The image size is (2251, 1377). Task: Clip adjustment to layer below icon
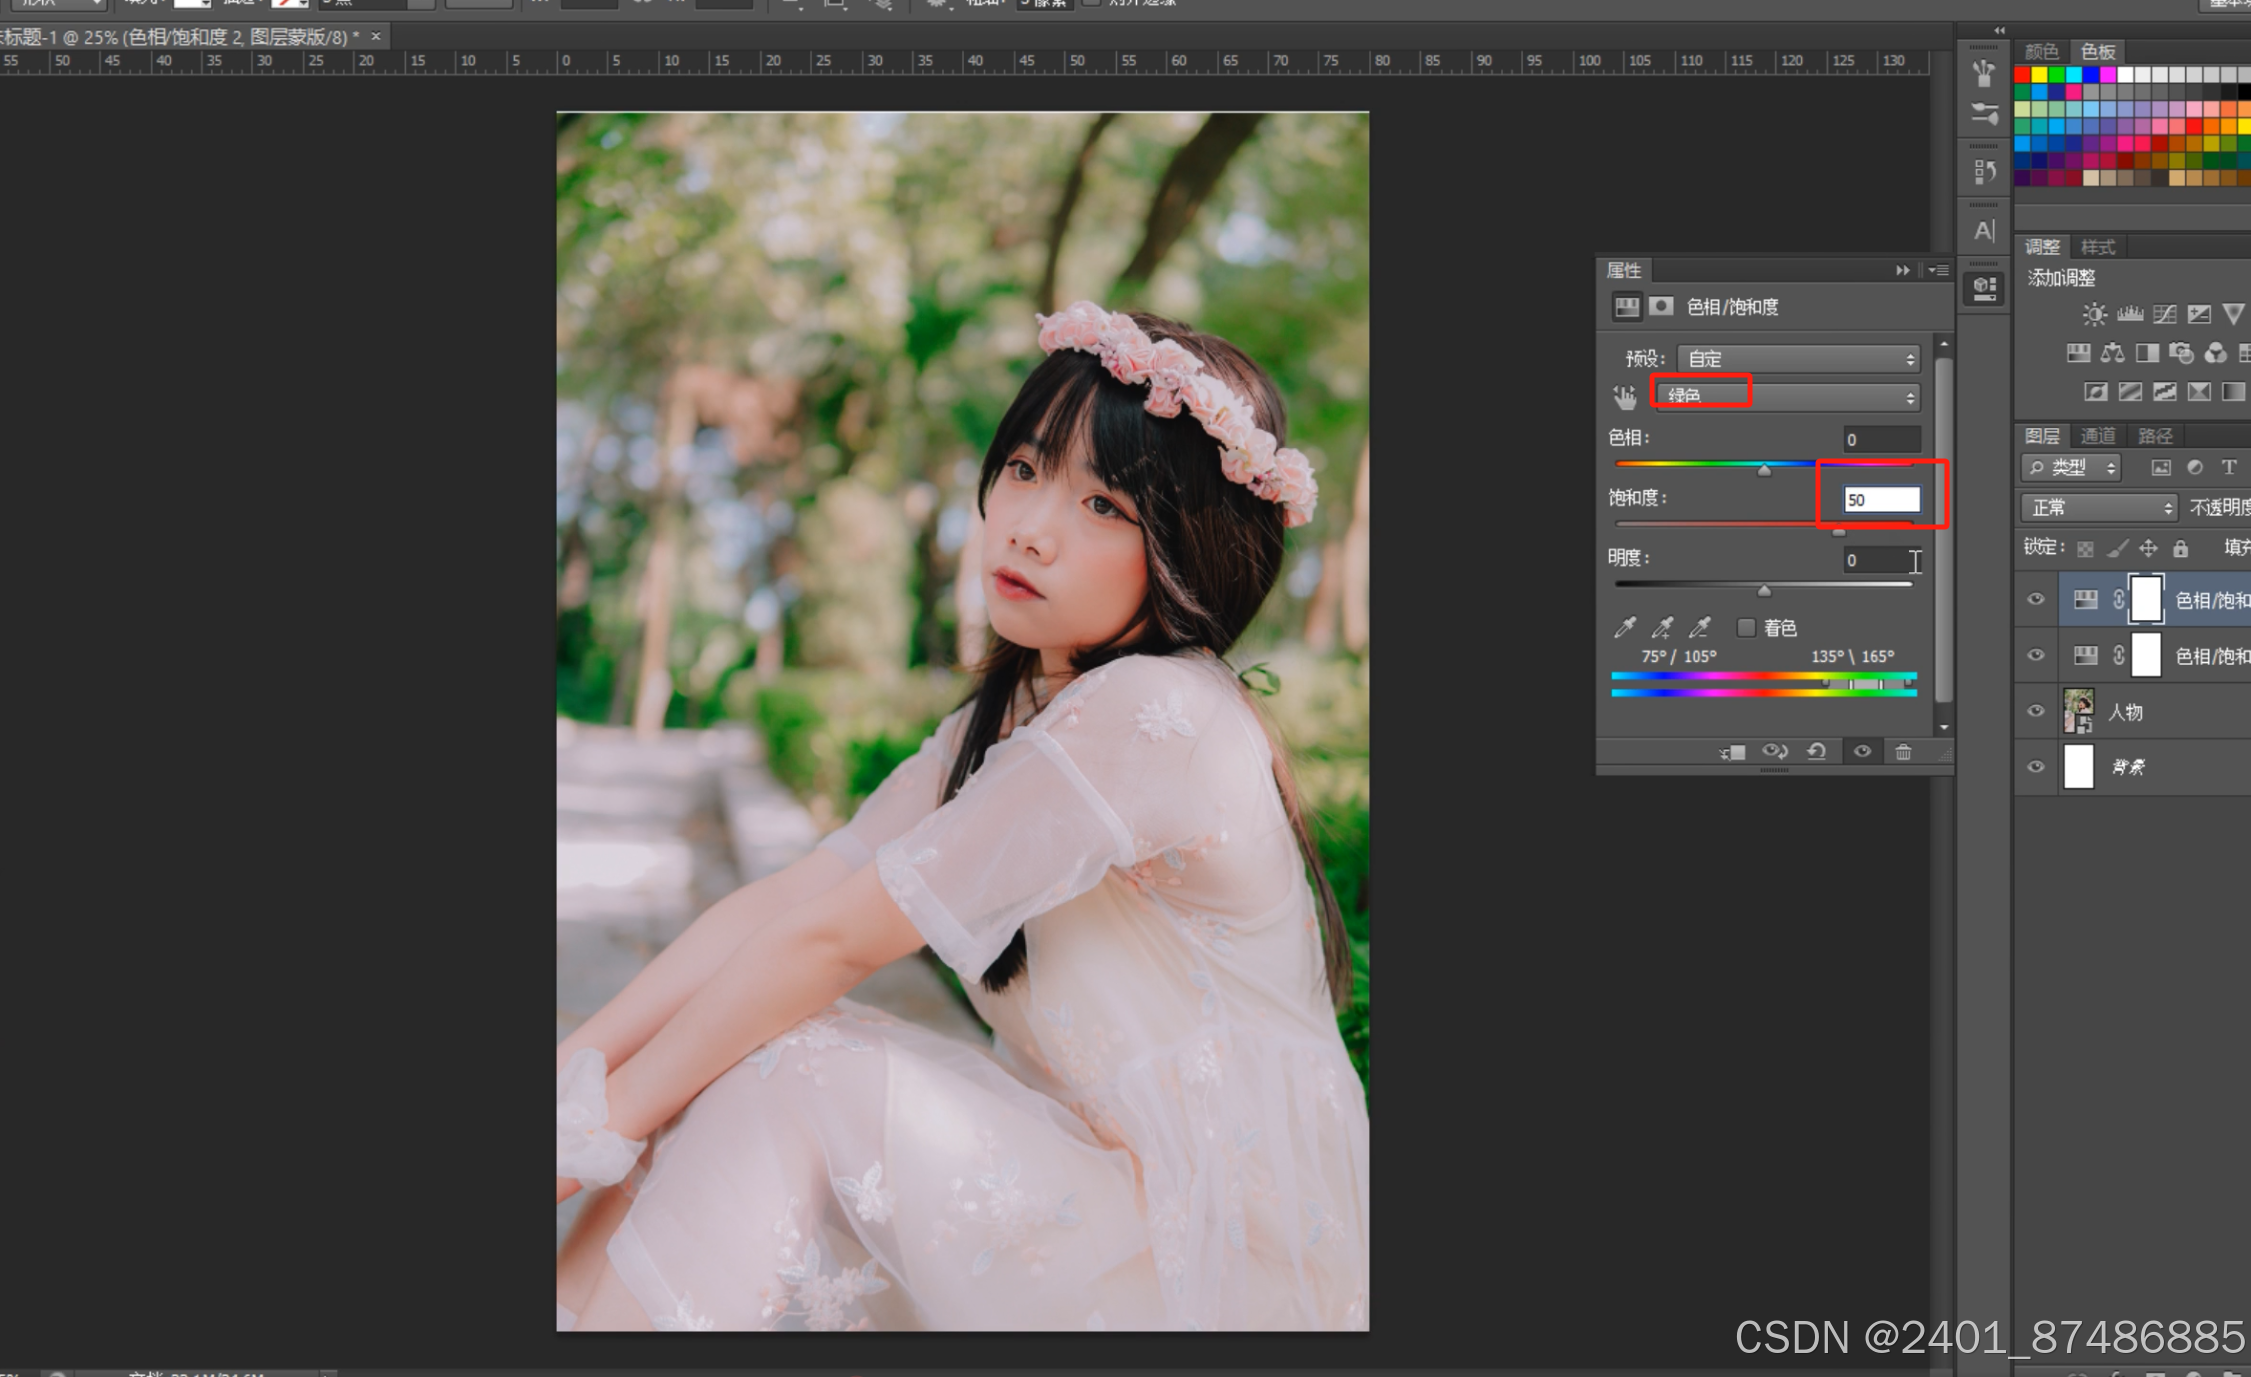[x=1732, y=752]
